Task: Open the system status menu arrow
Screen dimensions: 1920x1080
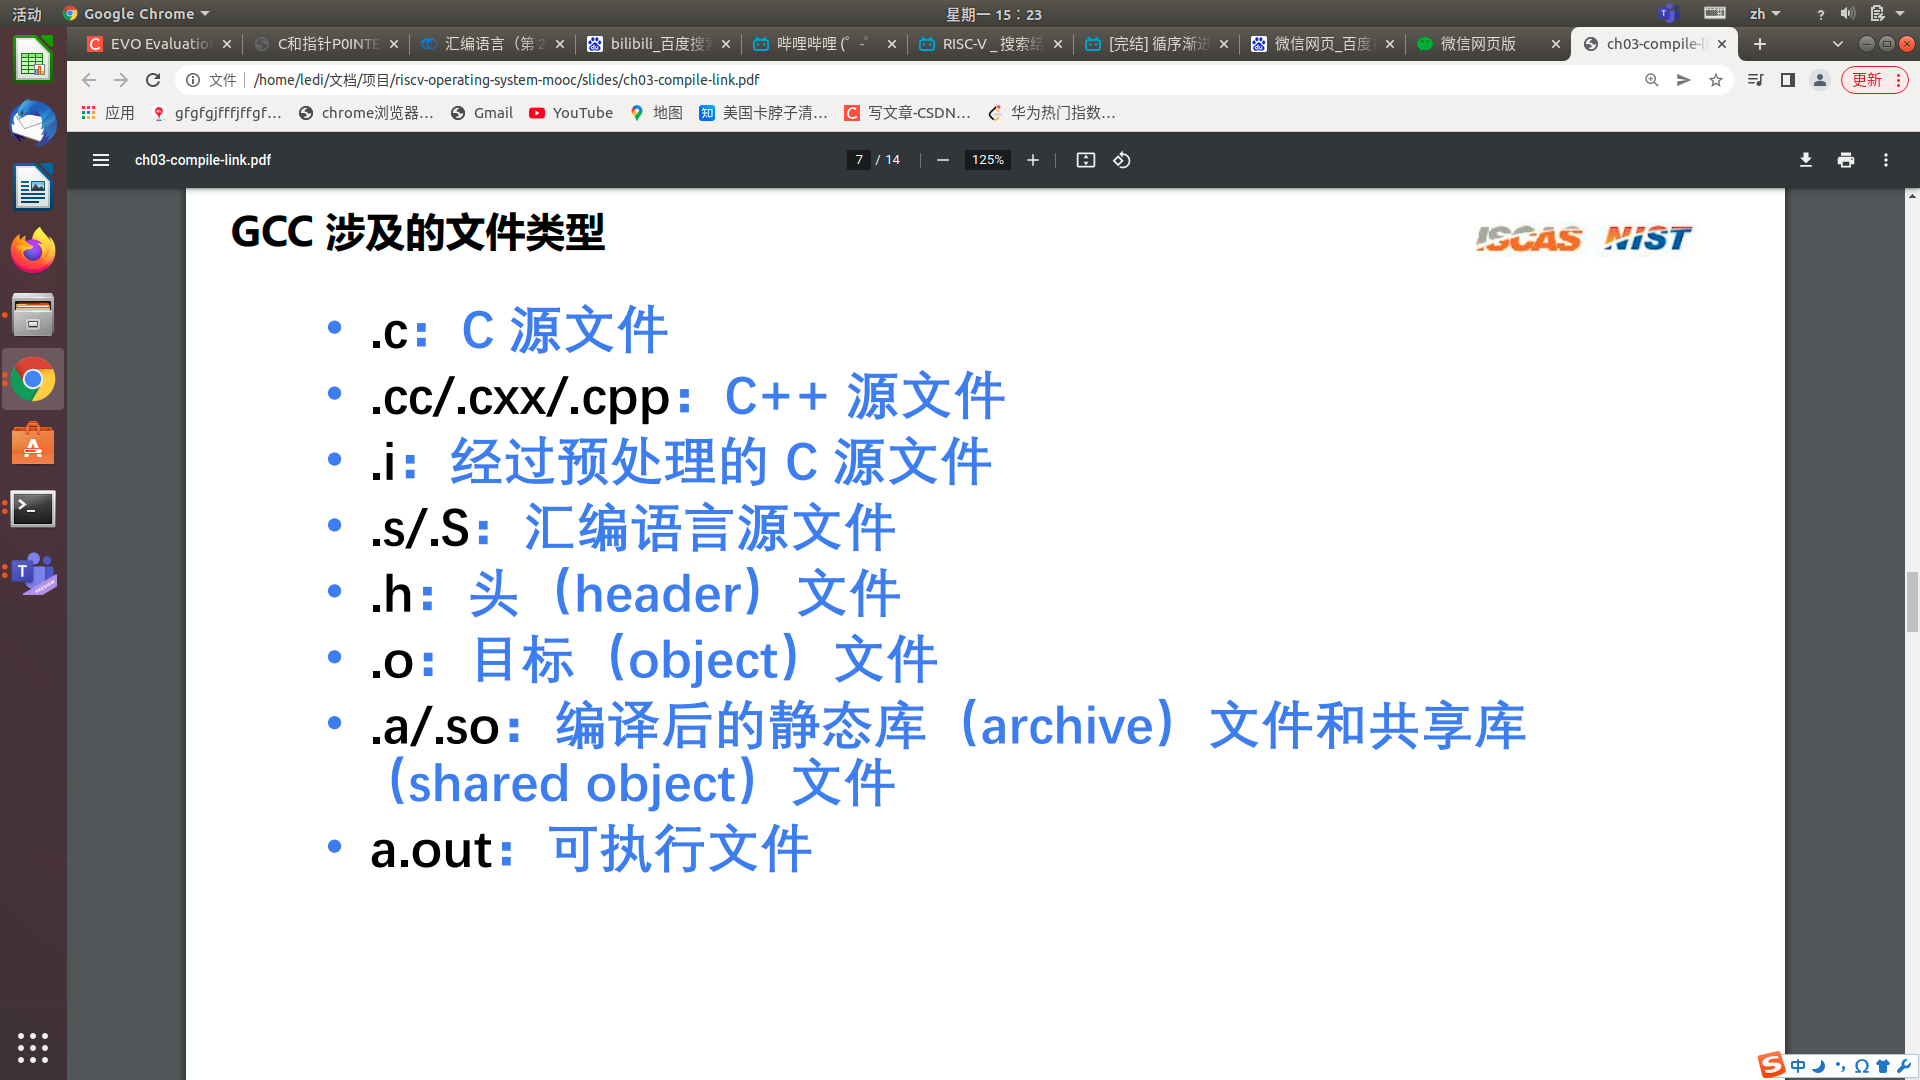Action: tap(1900, 14)
